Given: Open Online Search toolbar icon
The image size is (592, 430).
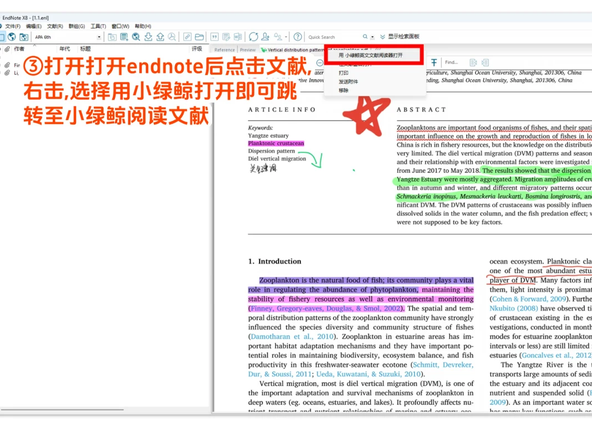Looking at the screenshot, I should tap(136, 37).
